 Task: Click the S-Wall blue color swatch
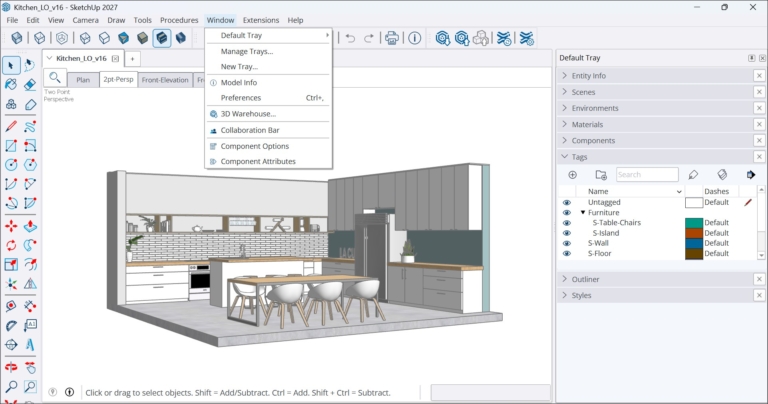point(694,243)
